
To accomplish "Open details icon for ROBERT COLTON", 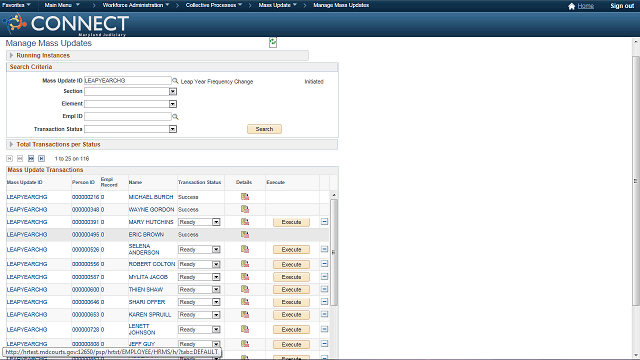I will 244,264.
